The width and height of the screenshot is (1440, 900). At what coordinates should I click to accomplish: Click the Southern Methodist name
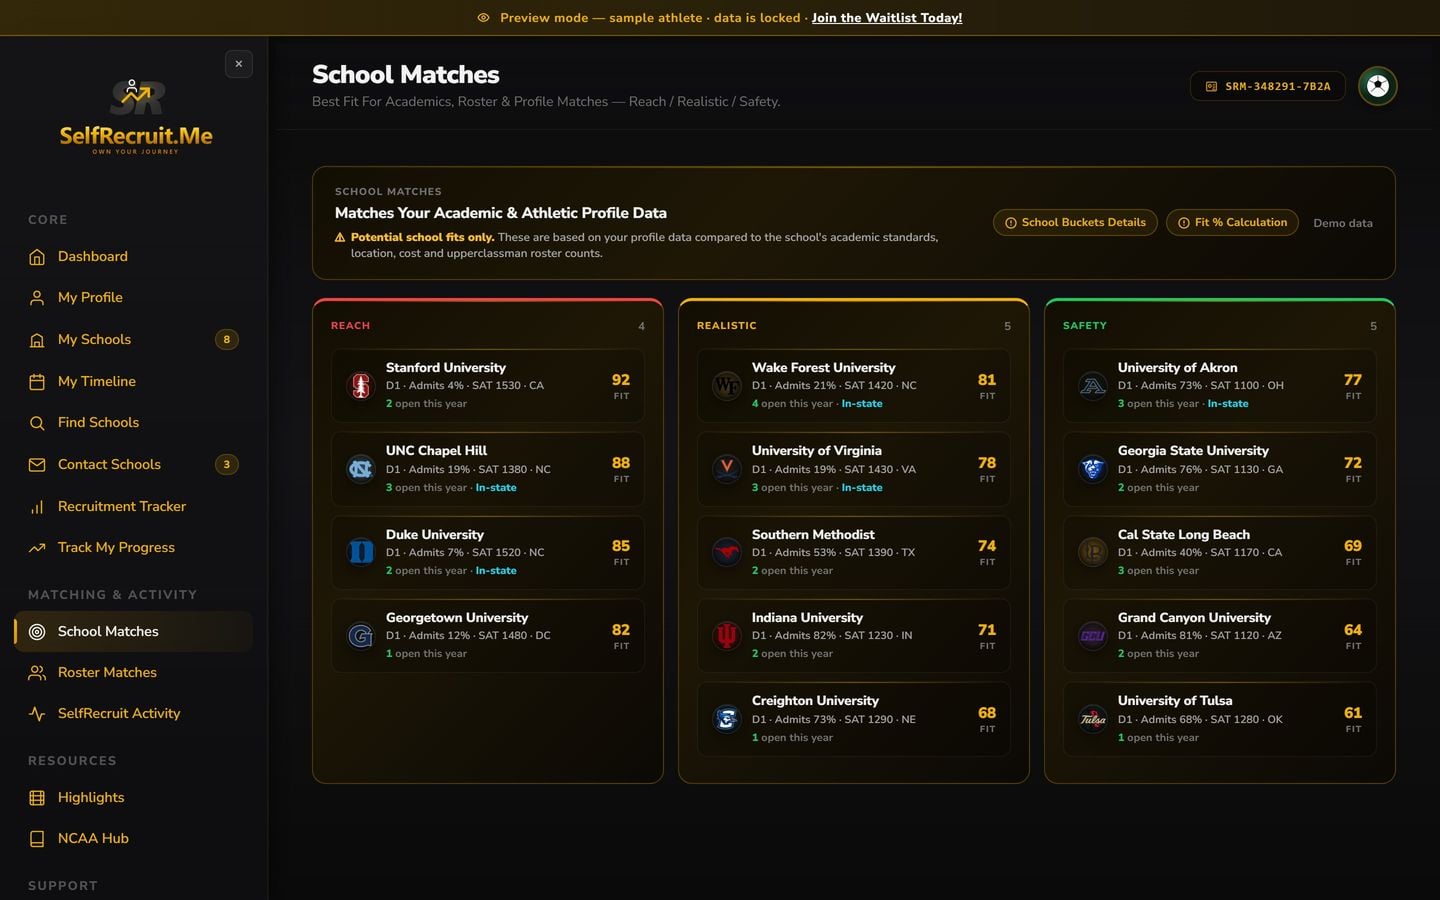[x=813, y=535]
